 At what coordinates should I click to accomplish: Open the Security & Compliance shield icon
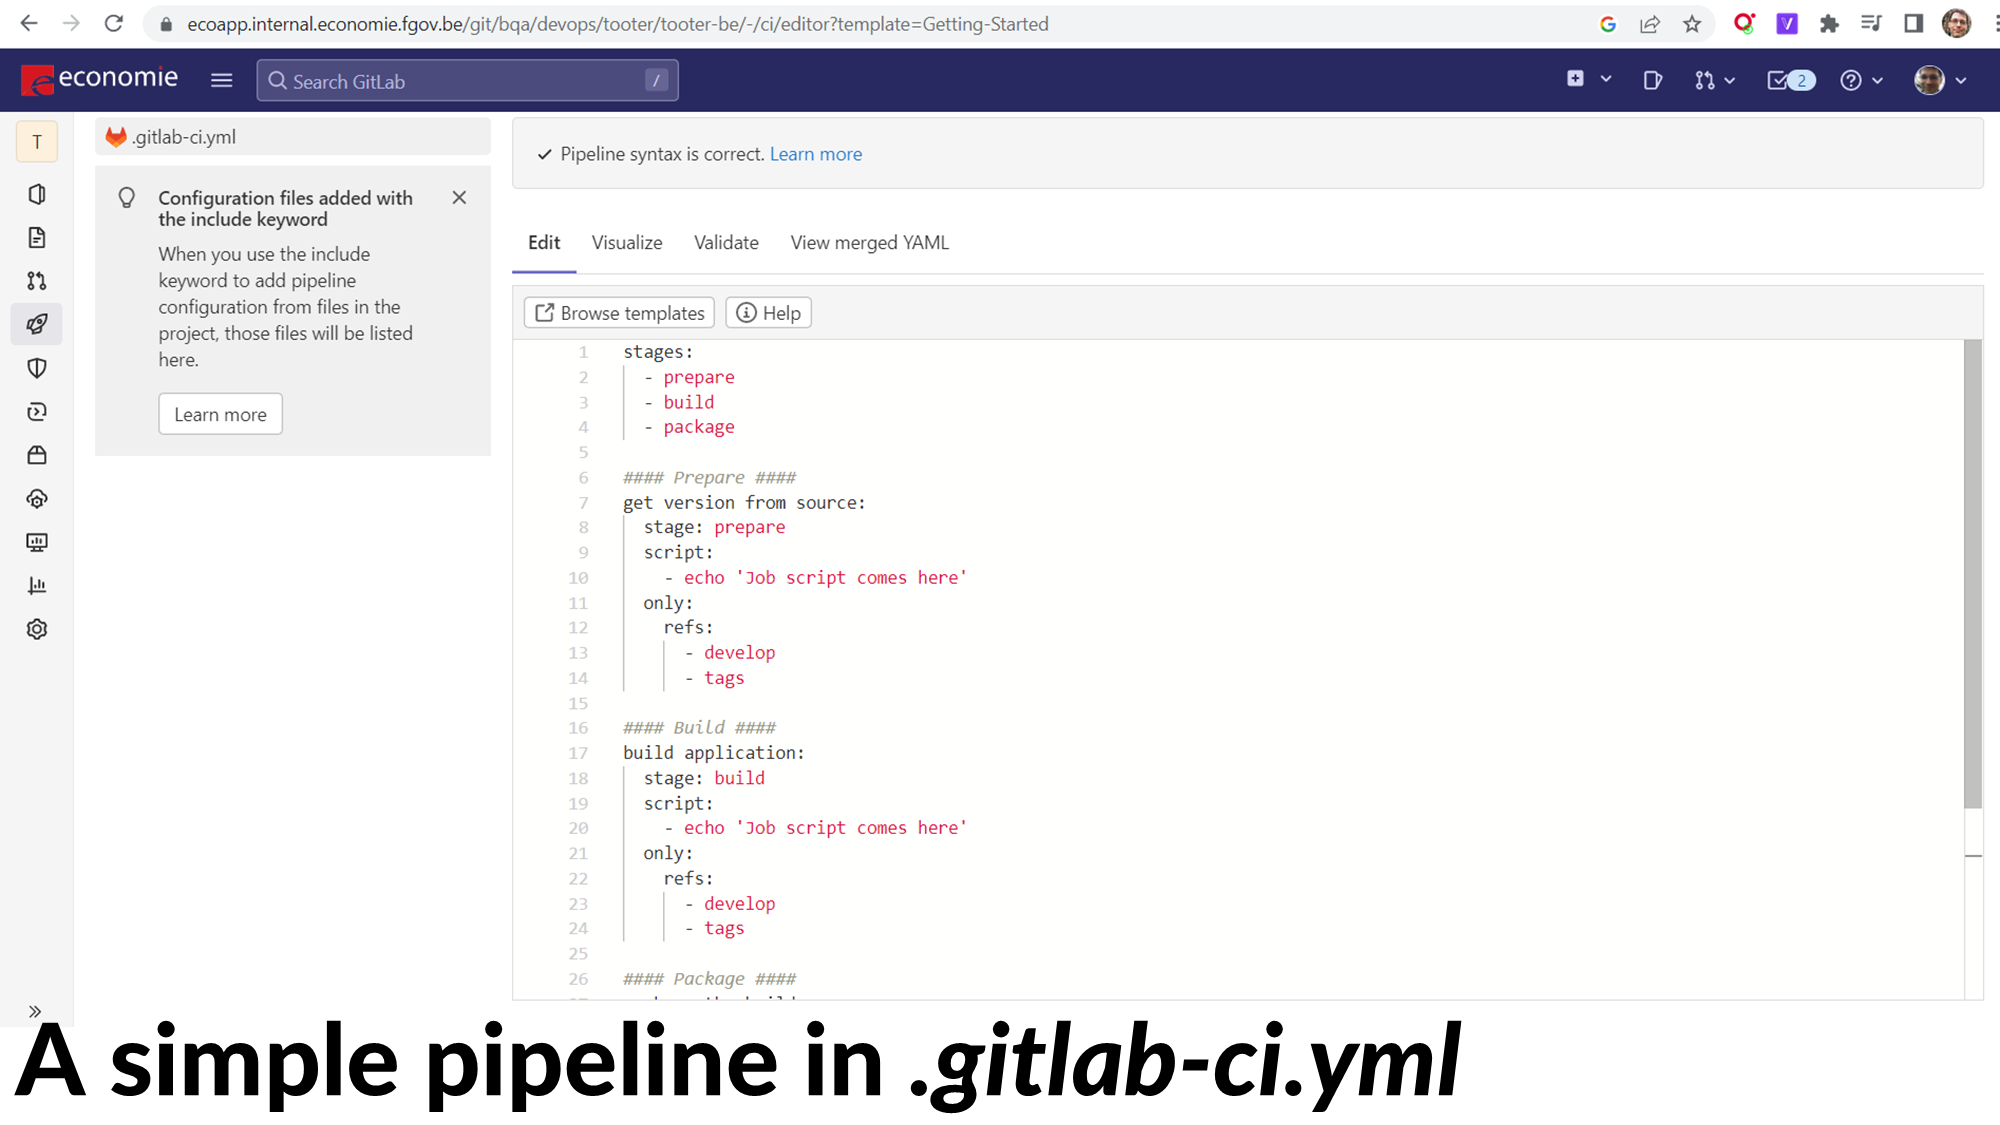click(x=37, y=368)
